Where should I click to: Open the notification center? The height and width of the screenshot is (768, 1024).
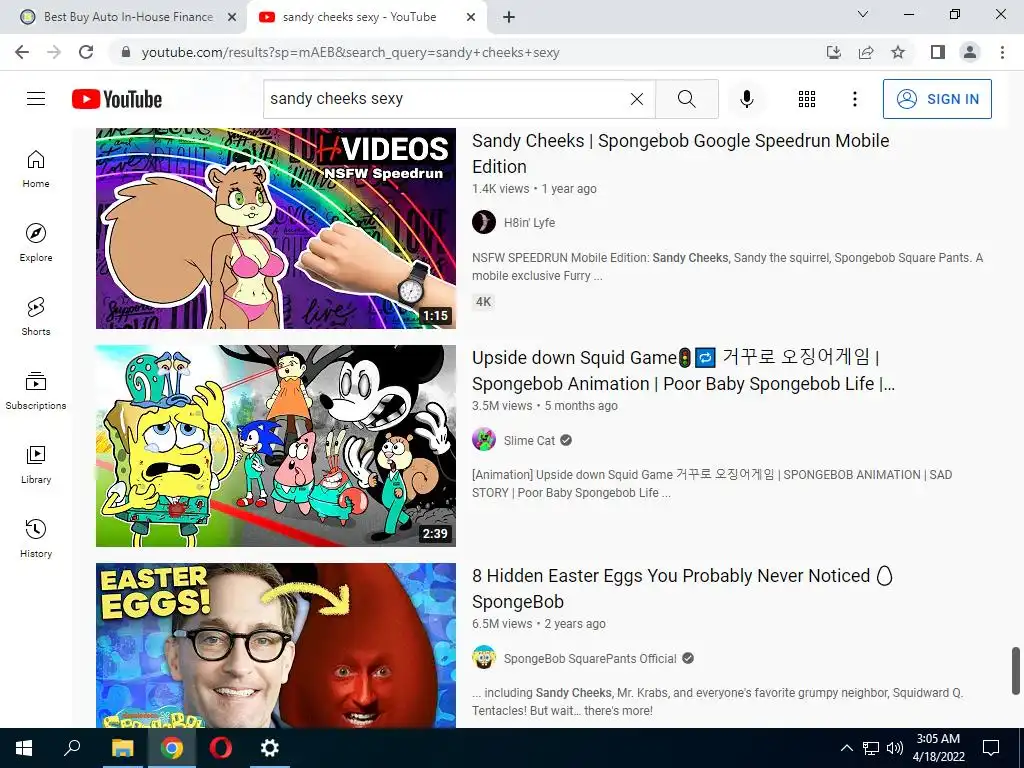pos(991,748)
